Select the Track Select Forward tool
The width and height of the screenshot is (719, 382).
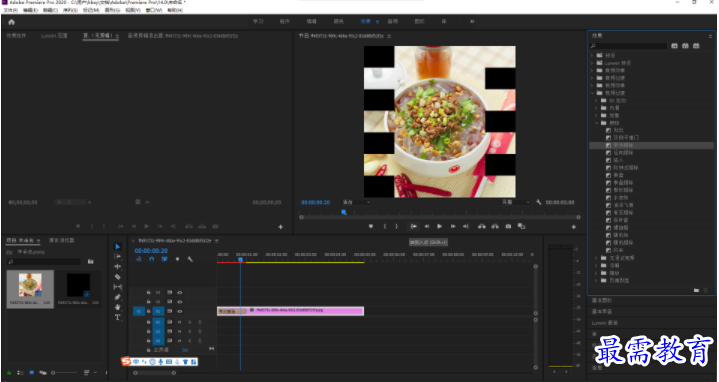click(x=118, y=256)
